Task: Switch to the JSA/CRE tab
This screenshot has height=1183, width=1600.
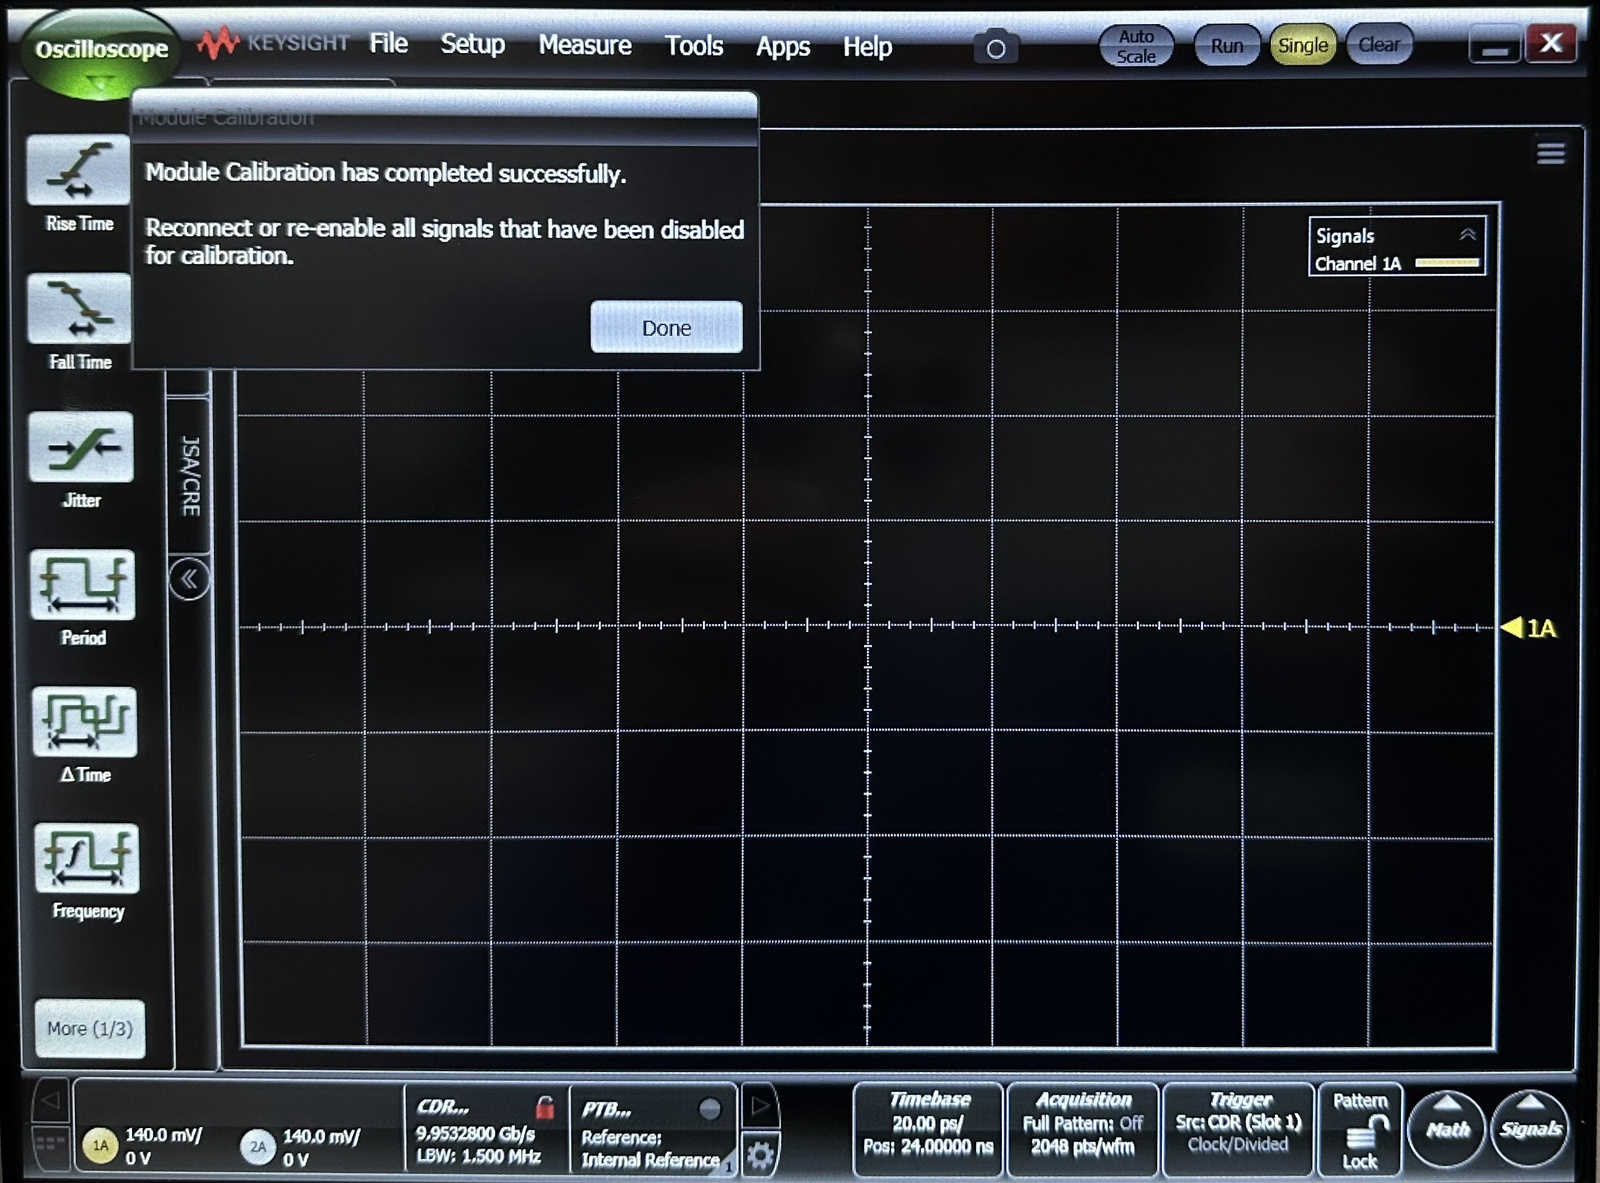Action: pos(186,470)
